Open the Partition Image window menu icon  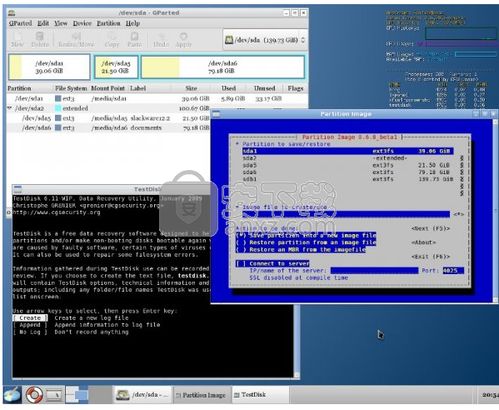216,114
